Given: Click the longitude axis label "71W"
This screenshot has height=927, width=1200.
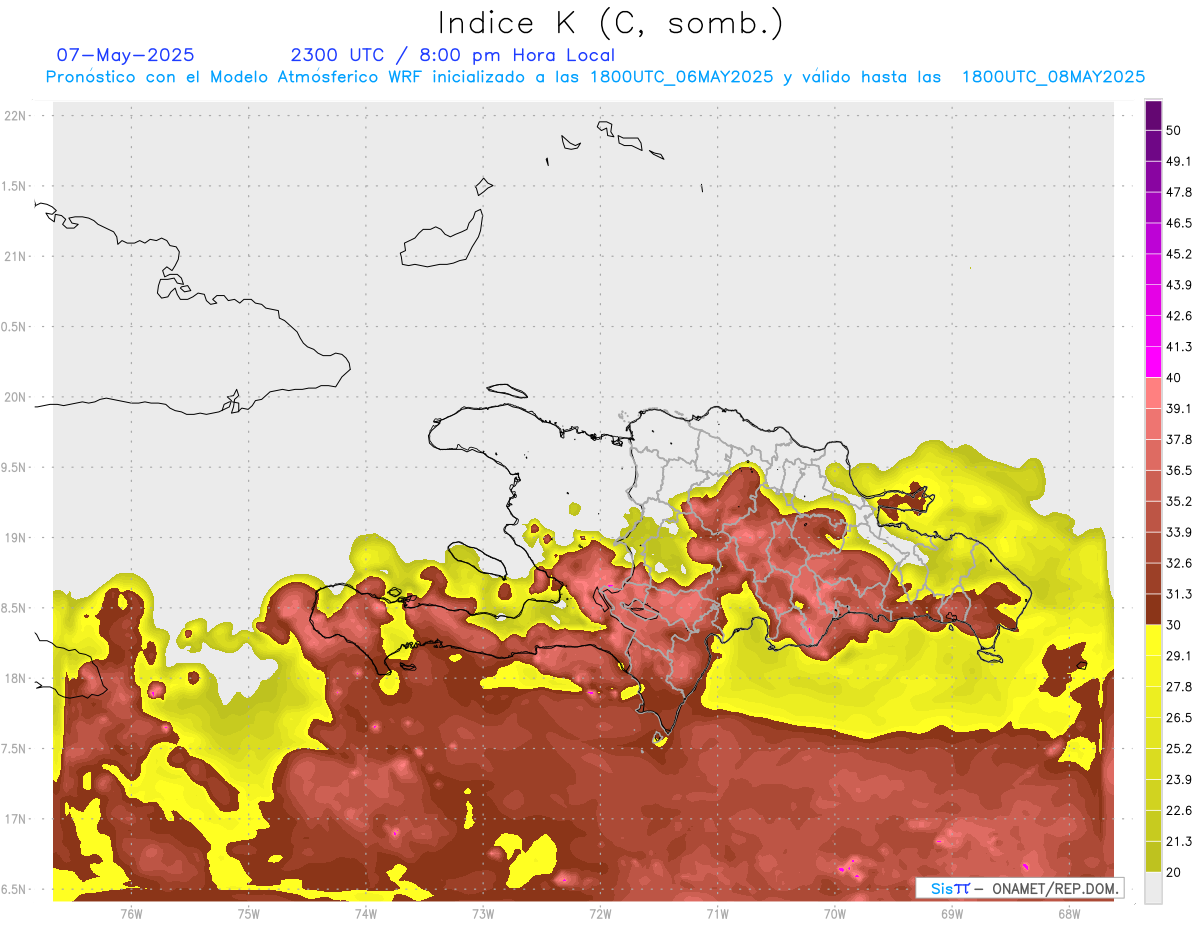Looking at the screenshot, I should point(717,913).
